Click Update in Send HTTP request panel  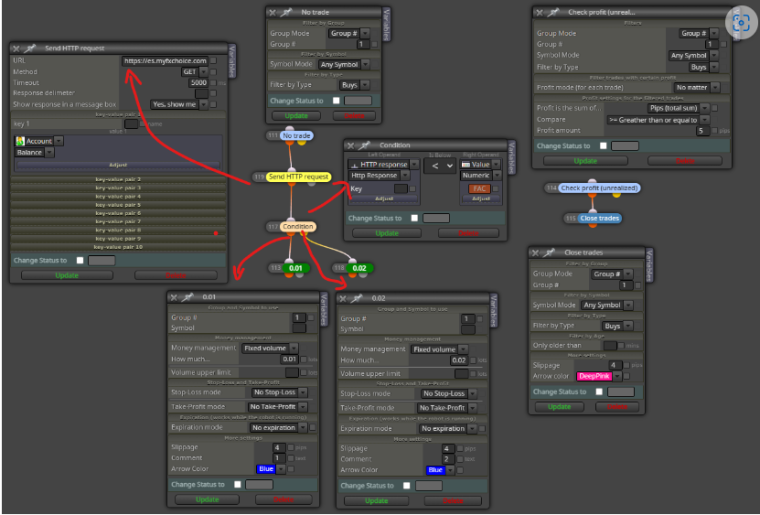[67, 275]
